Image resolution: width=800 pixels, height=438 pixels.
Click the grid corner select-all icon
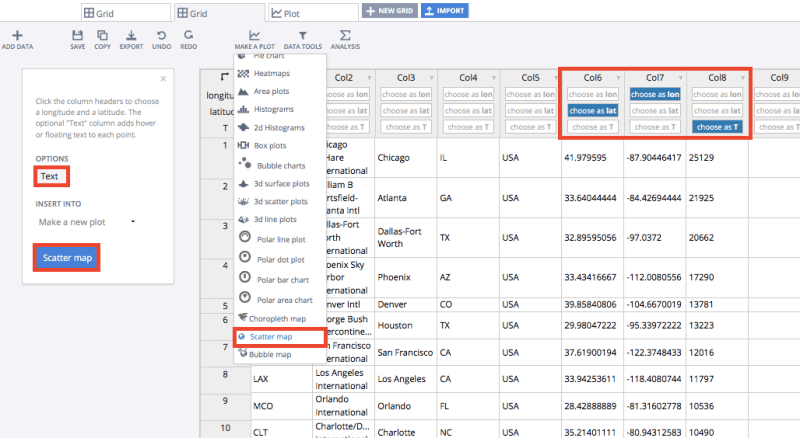(x=224, y=77)
